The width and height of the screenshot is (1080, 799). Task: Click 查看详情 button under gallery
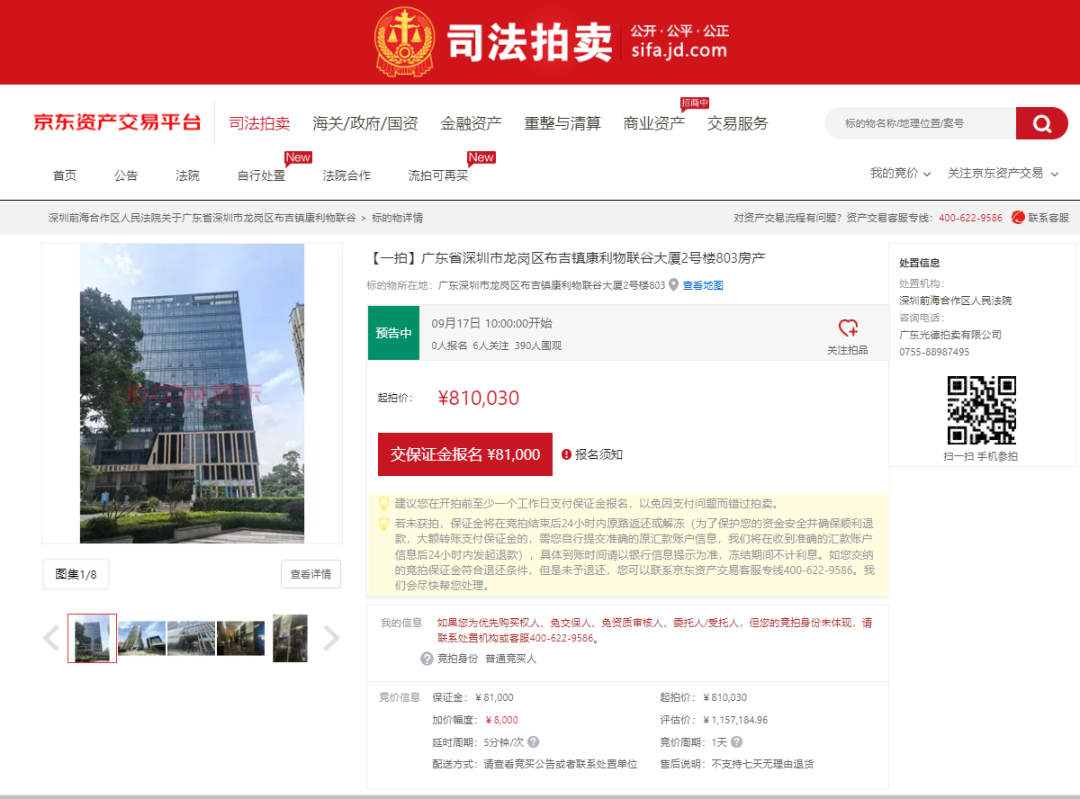(x=311, y=574)
